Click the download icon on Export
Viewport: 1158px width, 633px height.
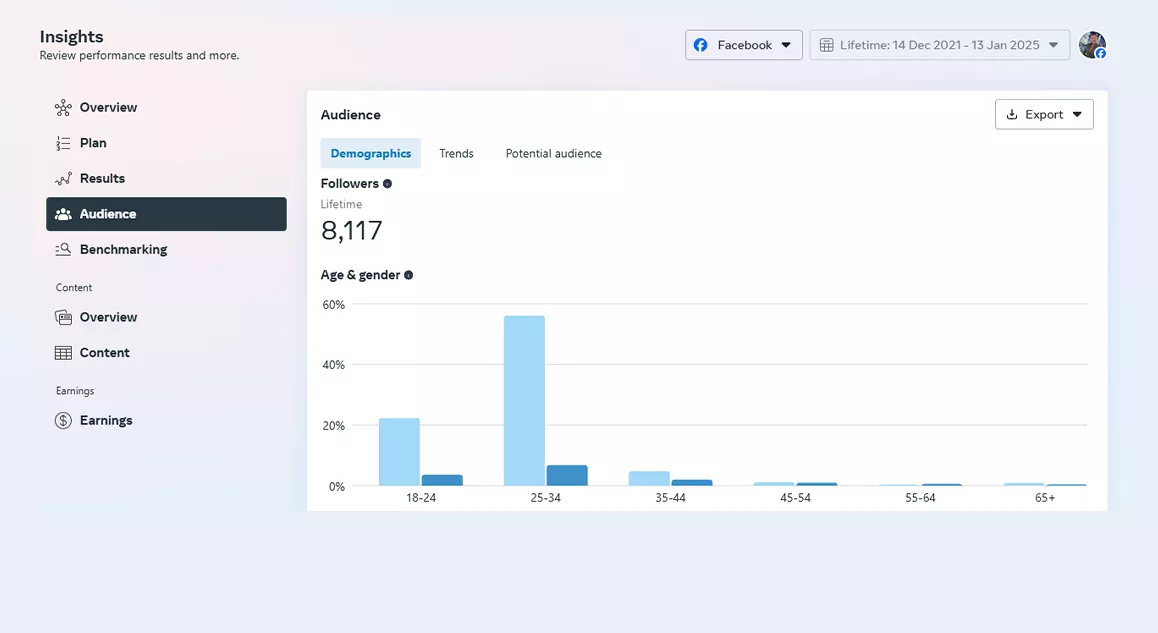pyautogui.click(x=1012, y=114)
